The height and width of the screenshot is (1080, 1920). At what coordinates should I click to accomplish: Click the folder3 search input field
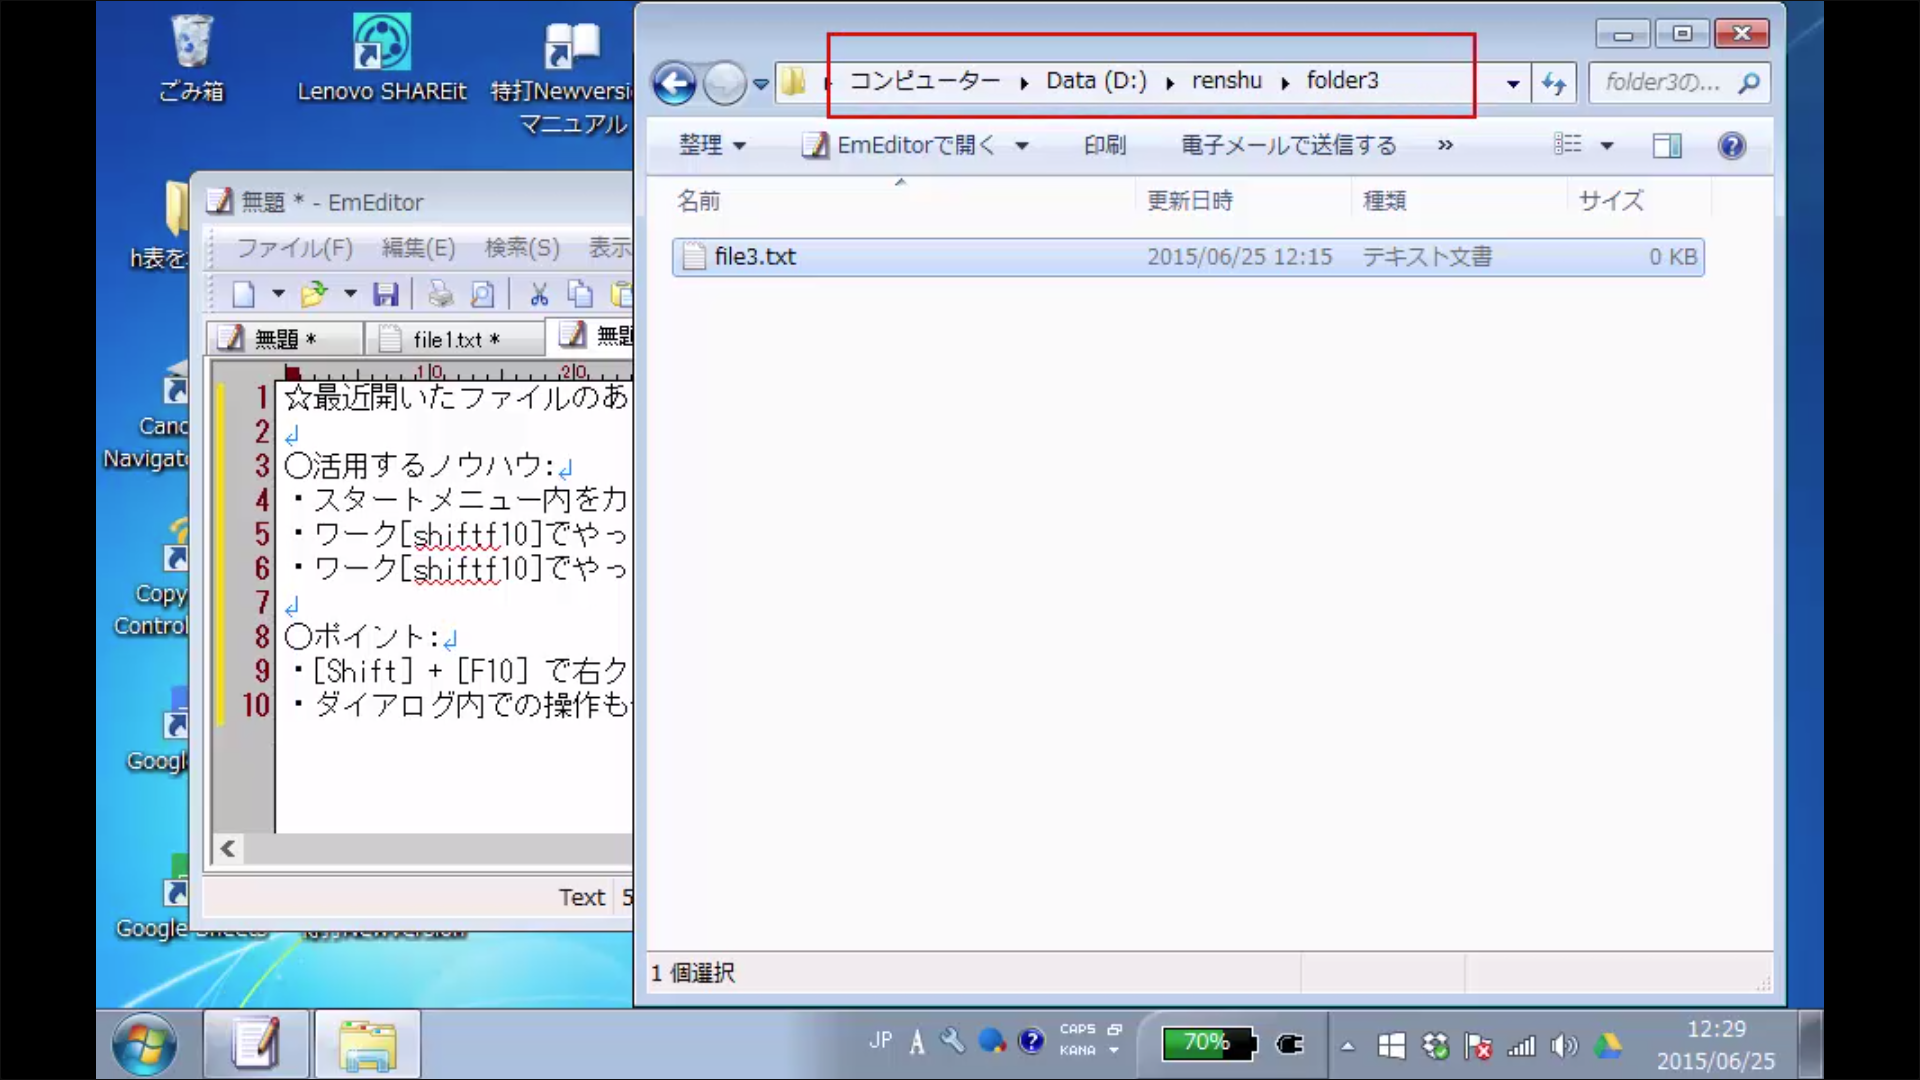click(x=1662, y=83)
